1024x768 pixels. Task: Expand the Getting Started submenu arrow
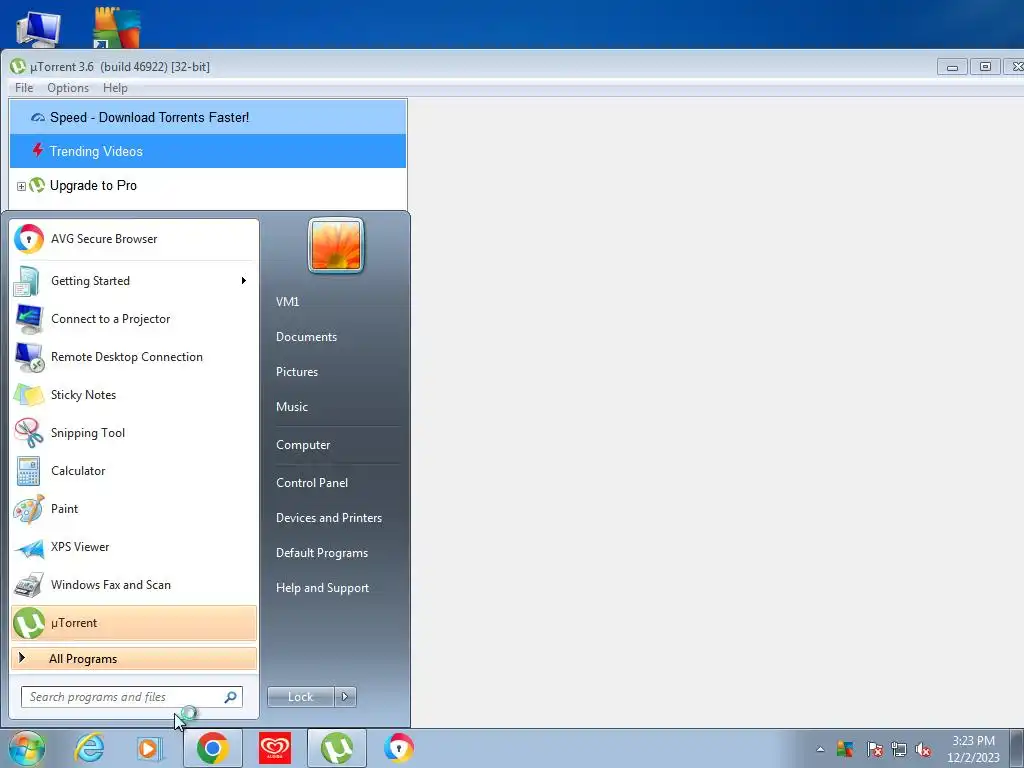coord(244,281)
